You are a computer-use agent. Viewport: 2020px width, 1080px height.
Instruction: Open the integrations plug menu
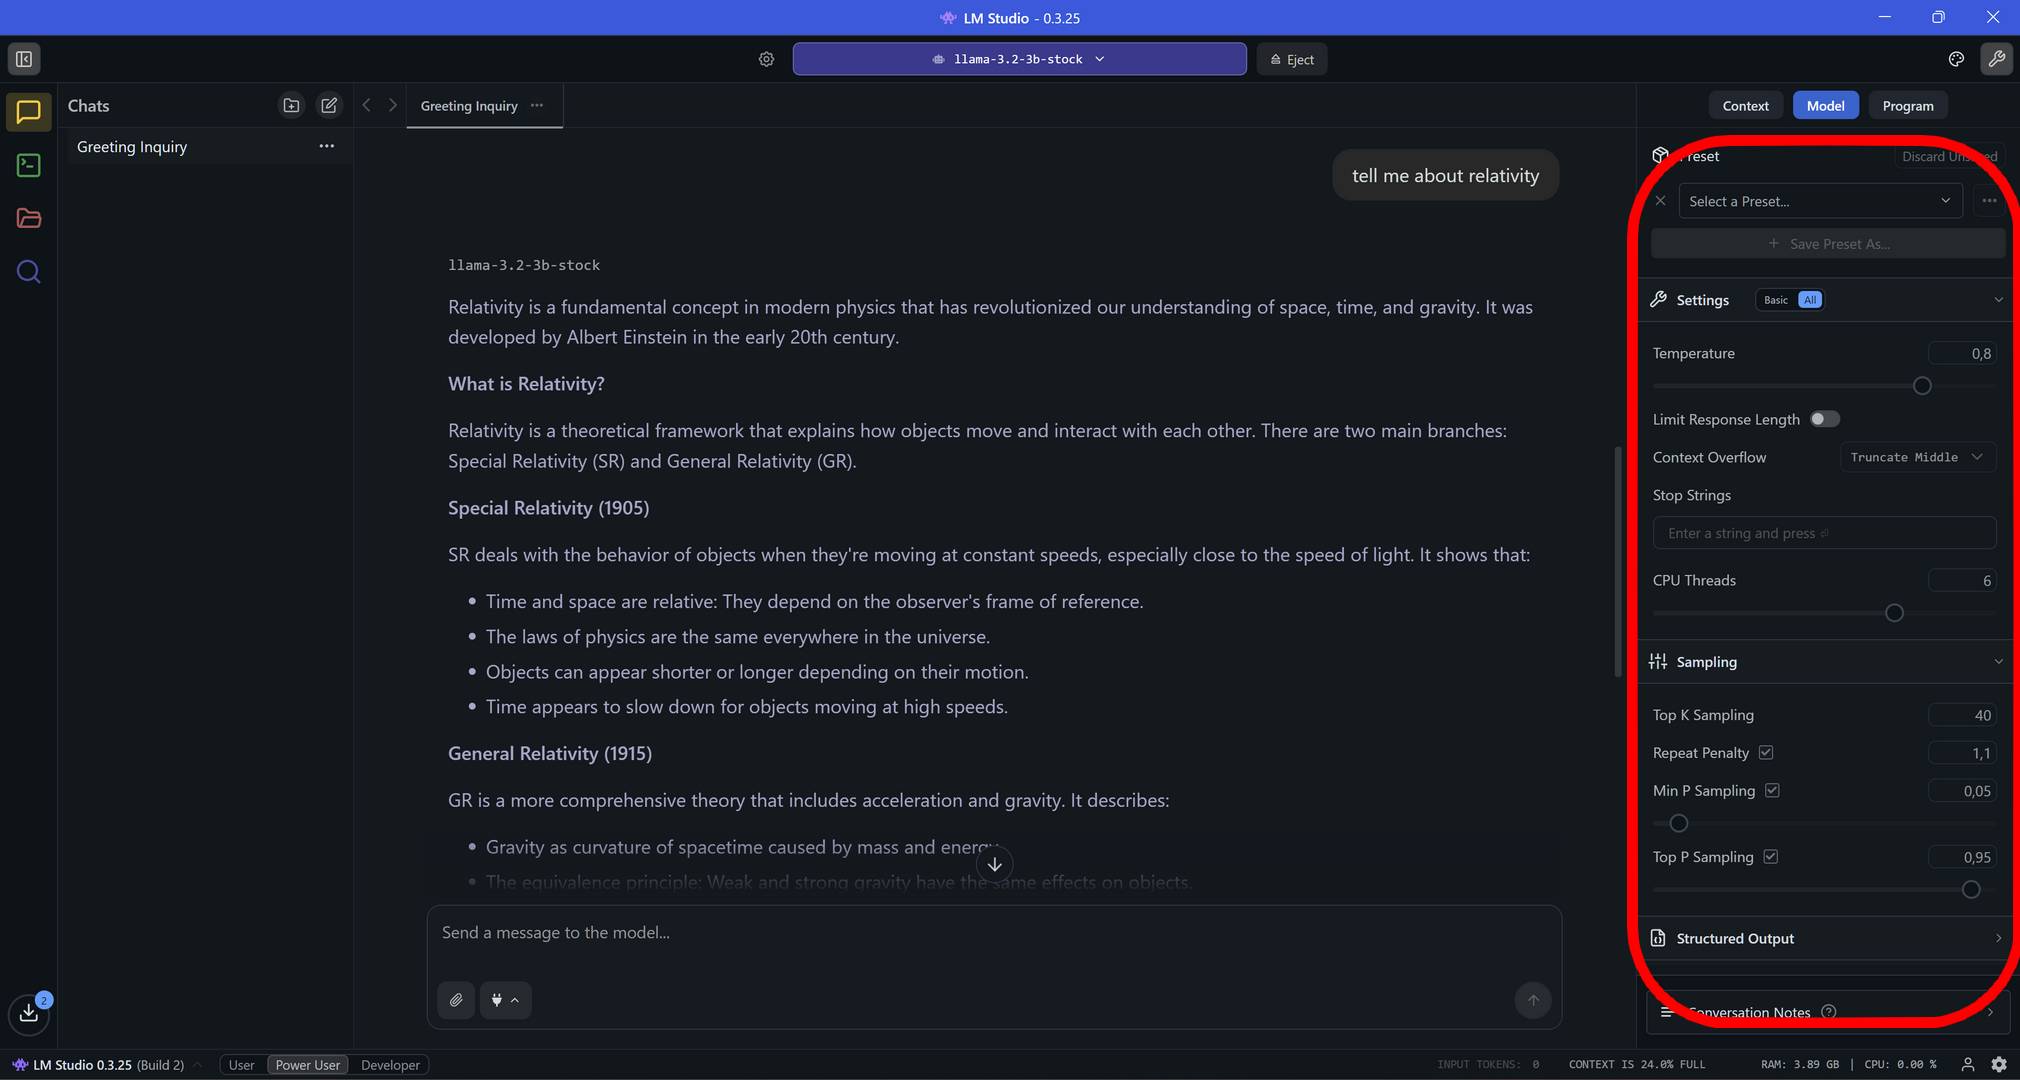pos(505,1000)
